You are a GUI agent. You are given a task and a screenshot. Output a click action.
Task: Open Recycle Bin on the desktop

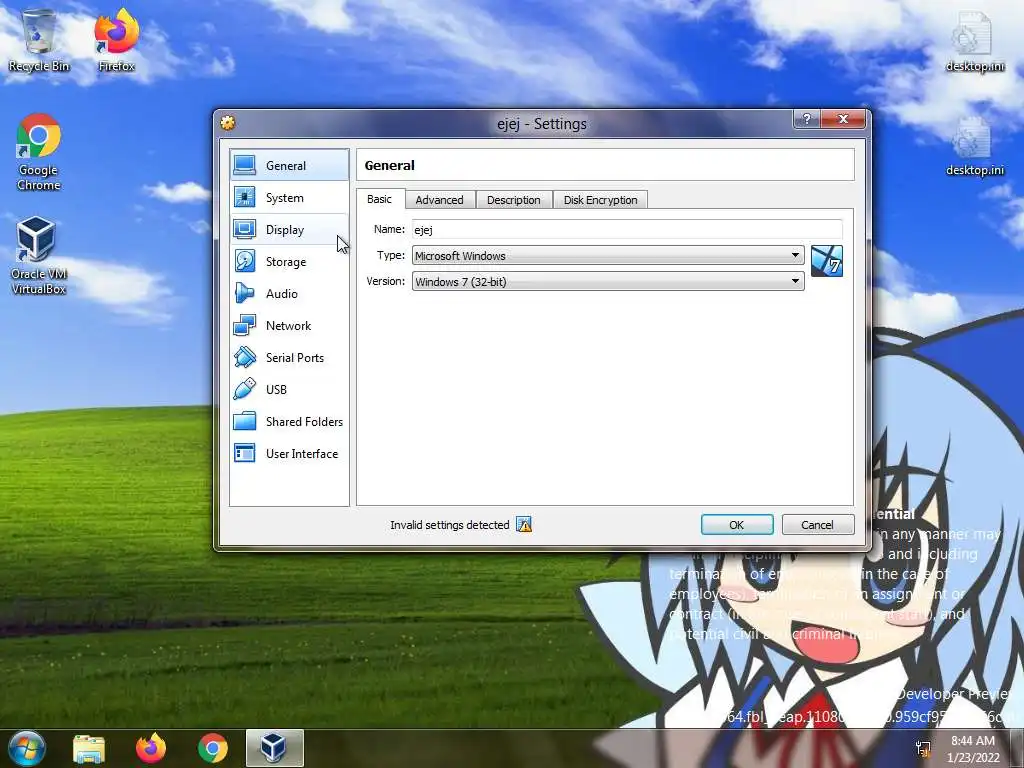coord(39,41)
